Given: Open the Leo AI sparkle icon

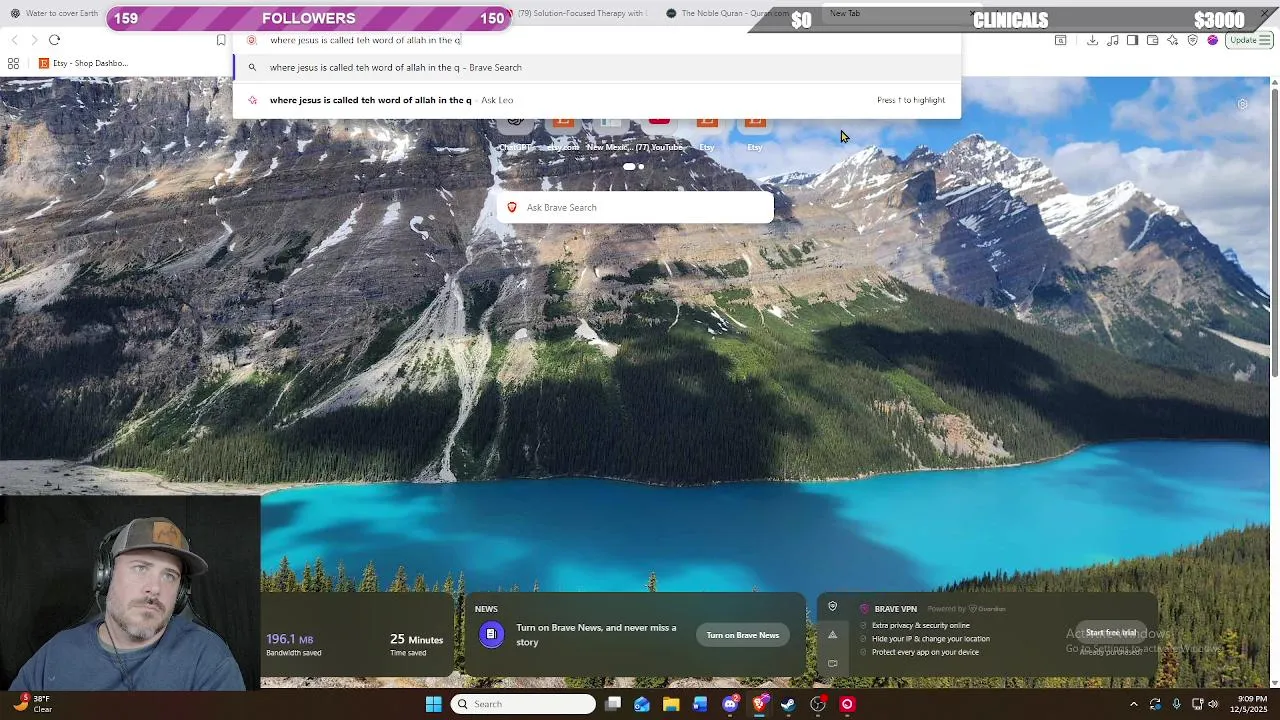Looking at the screenshot, I should (x=1172, y=40).
